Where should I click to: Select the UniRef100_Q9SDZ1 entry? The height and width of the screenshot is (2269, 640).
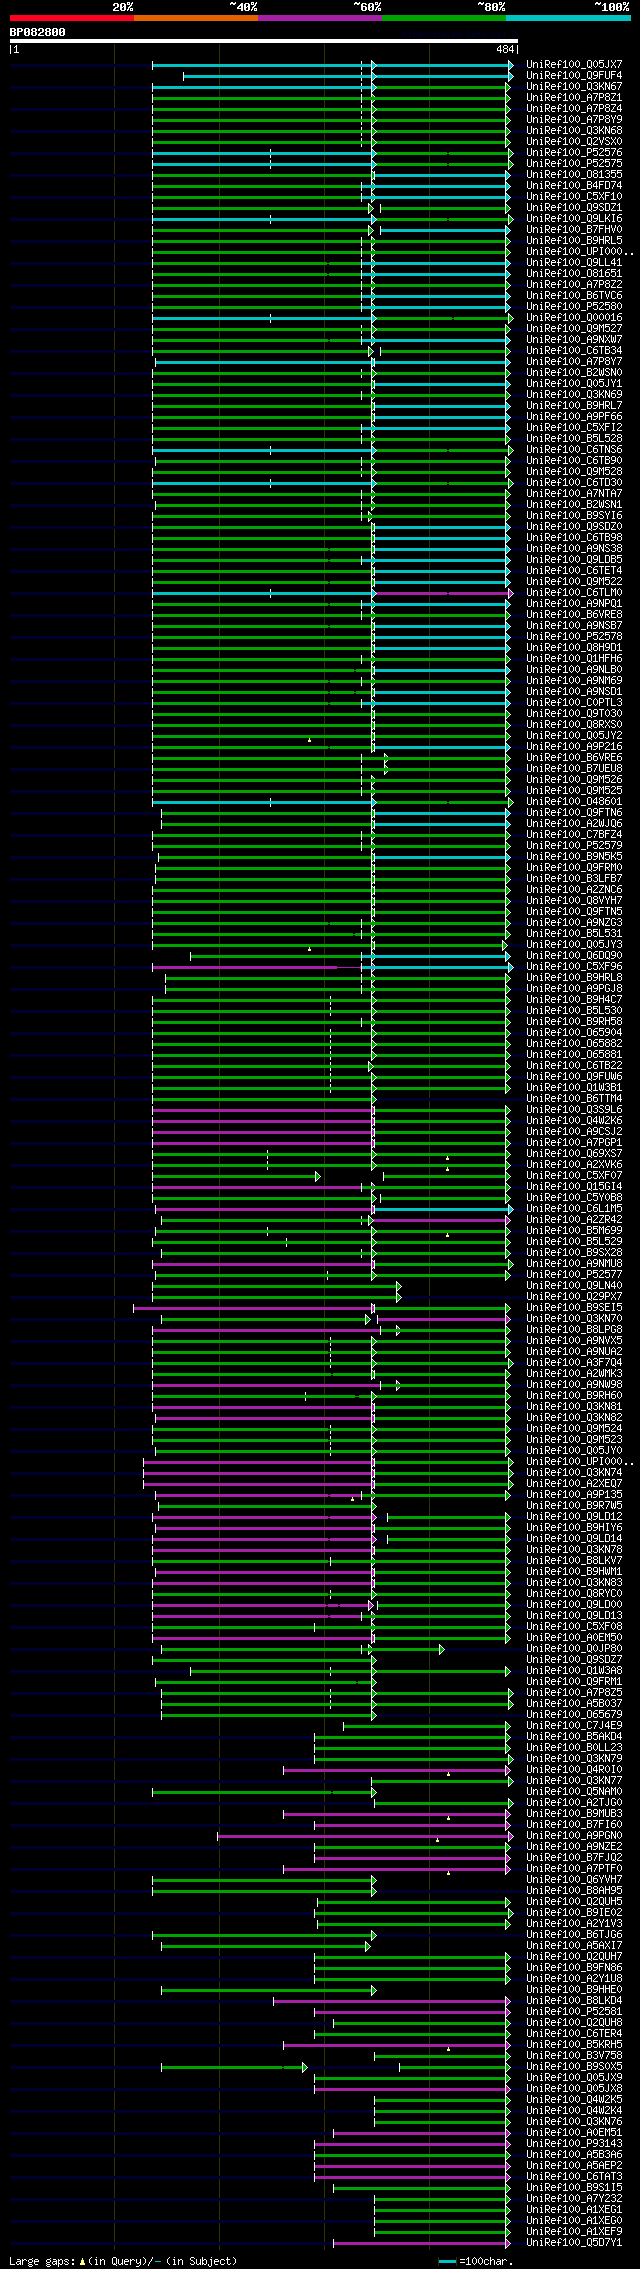click(574, 207)
